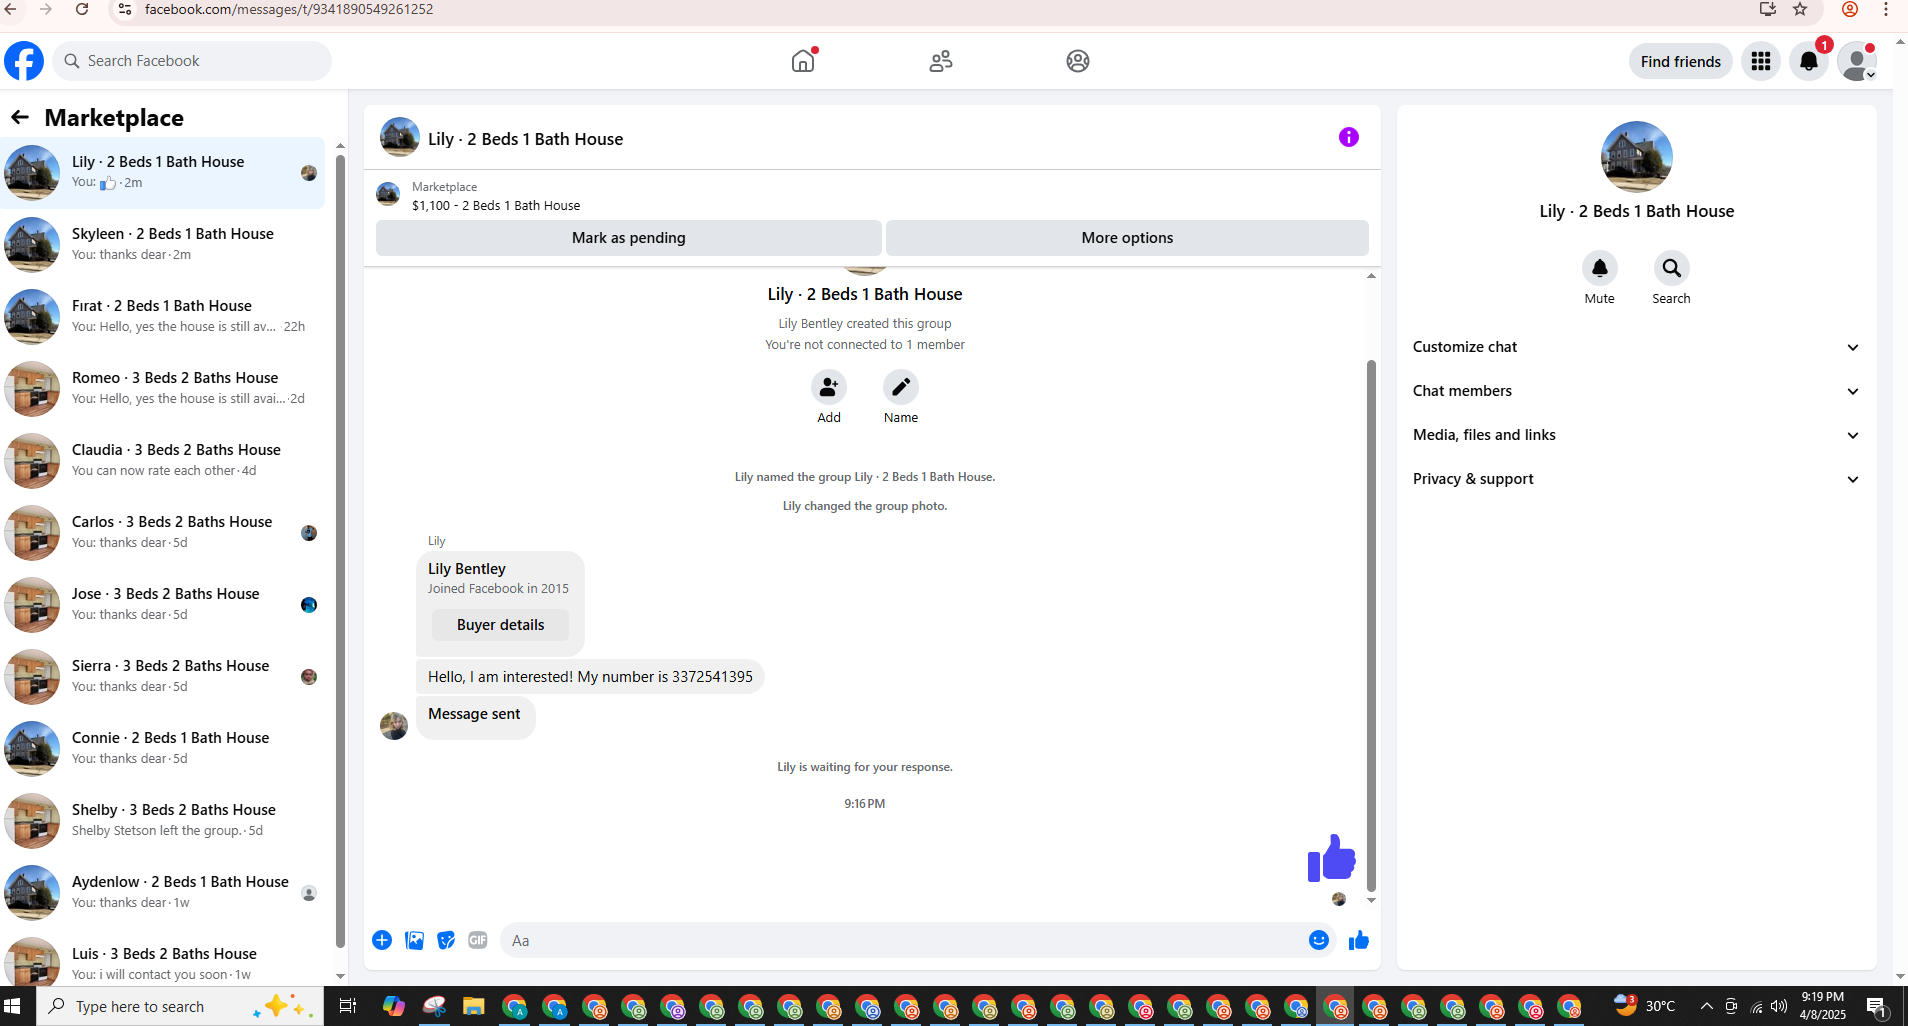Click Mark as pending button
1908x1026 pixels.
click(x=629, y=238)
